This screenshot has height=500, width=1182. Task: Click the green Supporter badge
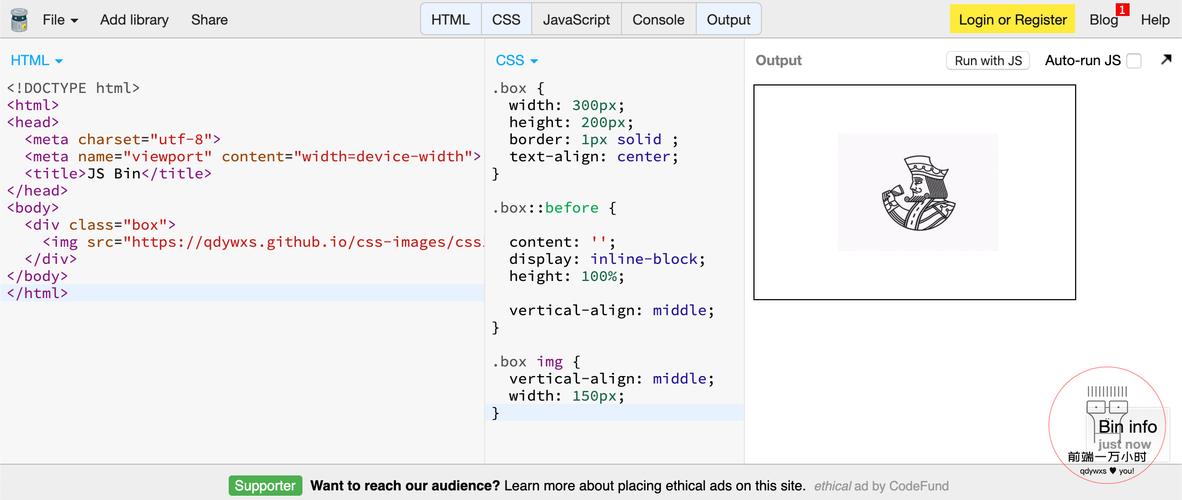pos(265,486)
